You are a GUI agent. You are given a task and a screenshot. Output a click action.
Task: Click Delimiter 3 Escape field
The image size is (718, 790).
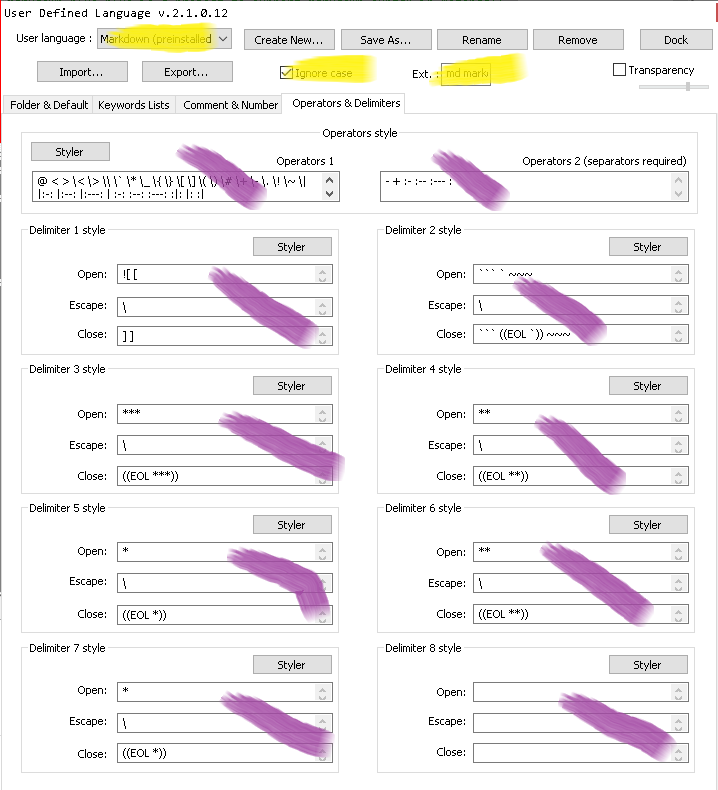[x=225, y=445]
